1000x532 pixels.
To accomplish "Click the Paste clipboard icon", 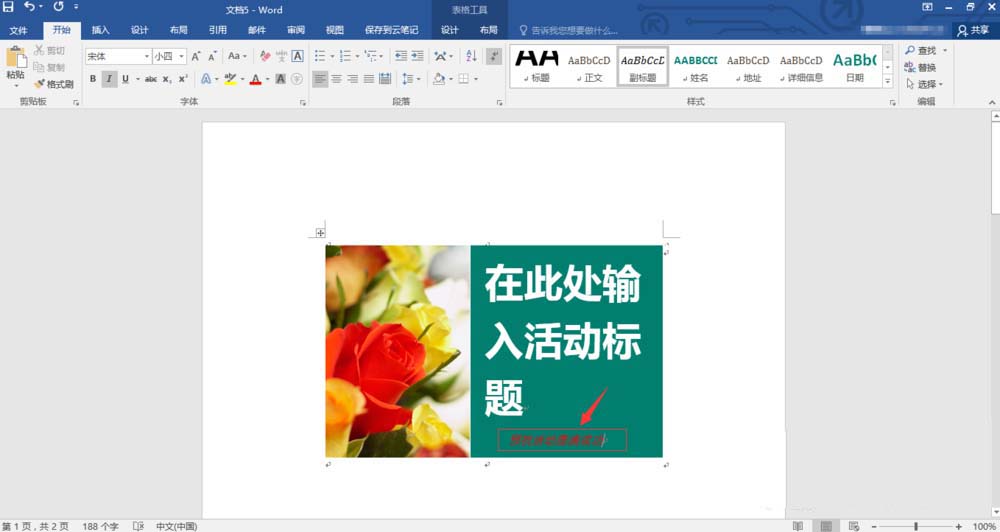I will (15, 60).
